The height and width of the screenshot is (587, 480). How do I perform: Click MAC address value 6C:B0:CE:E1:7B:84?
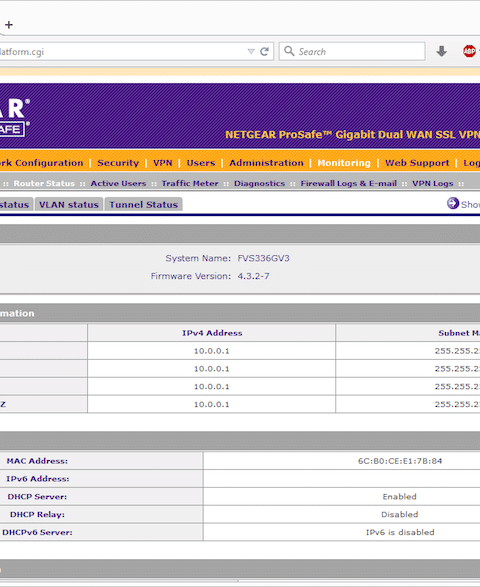tap(400, 461)
